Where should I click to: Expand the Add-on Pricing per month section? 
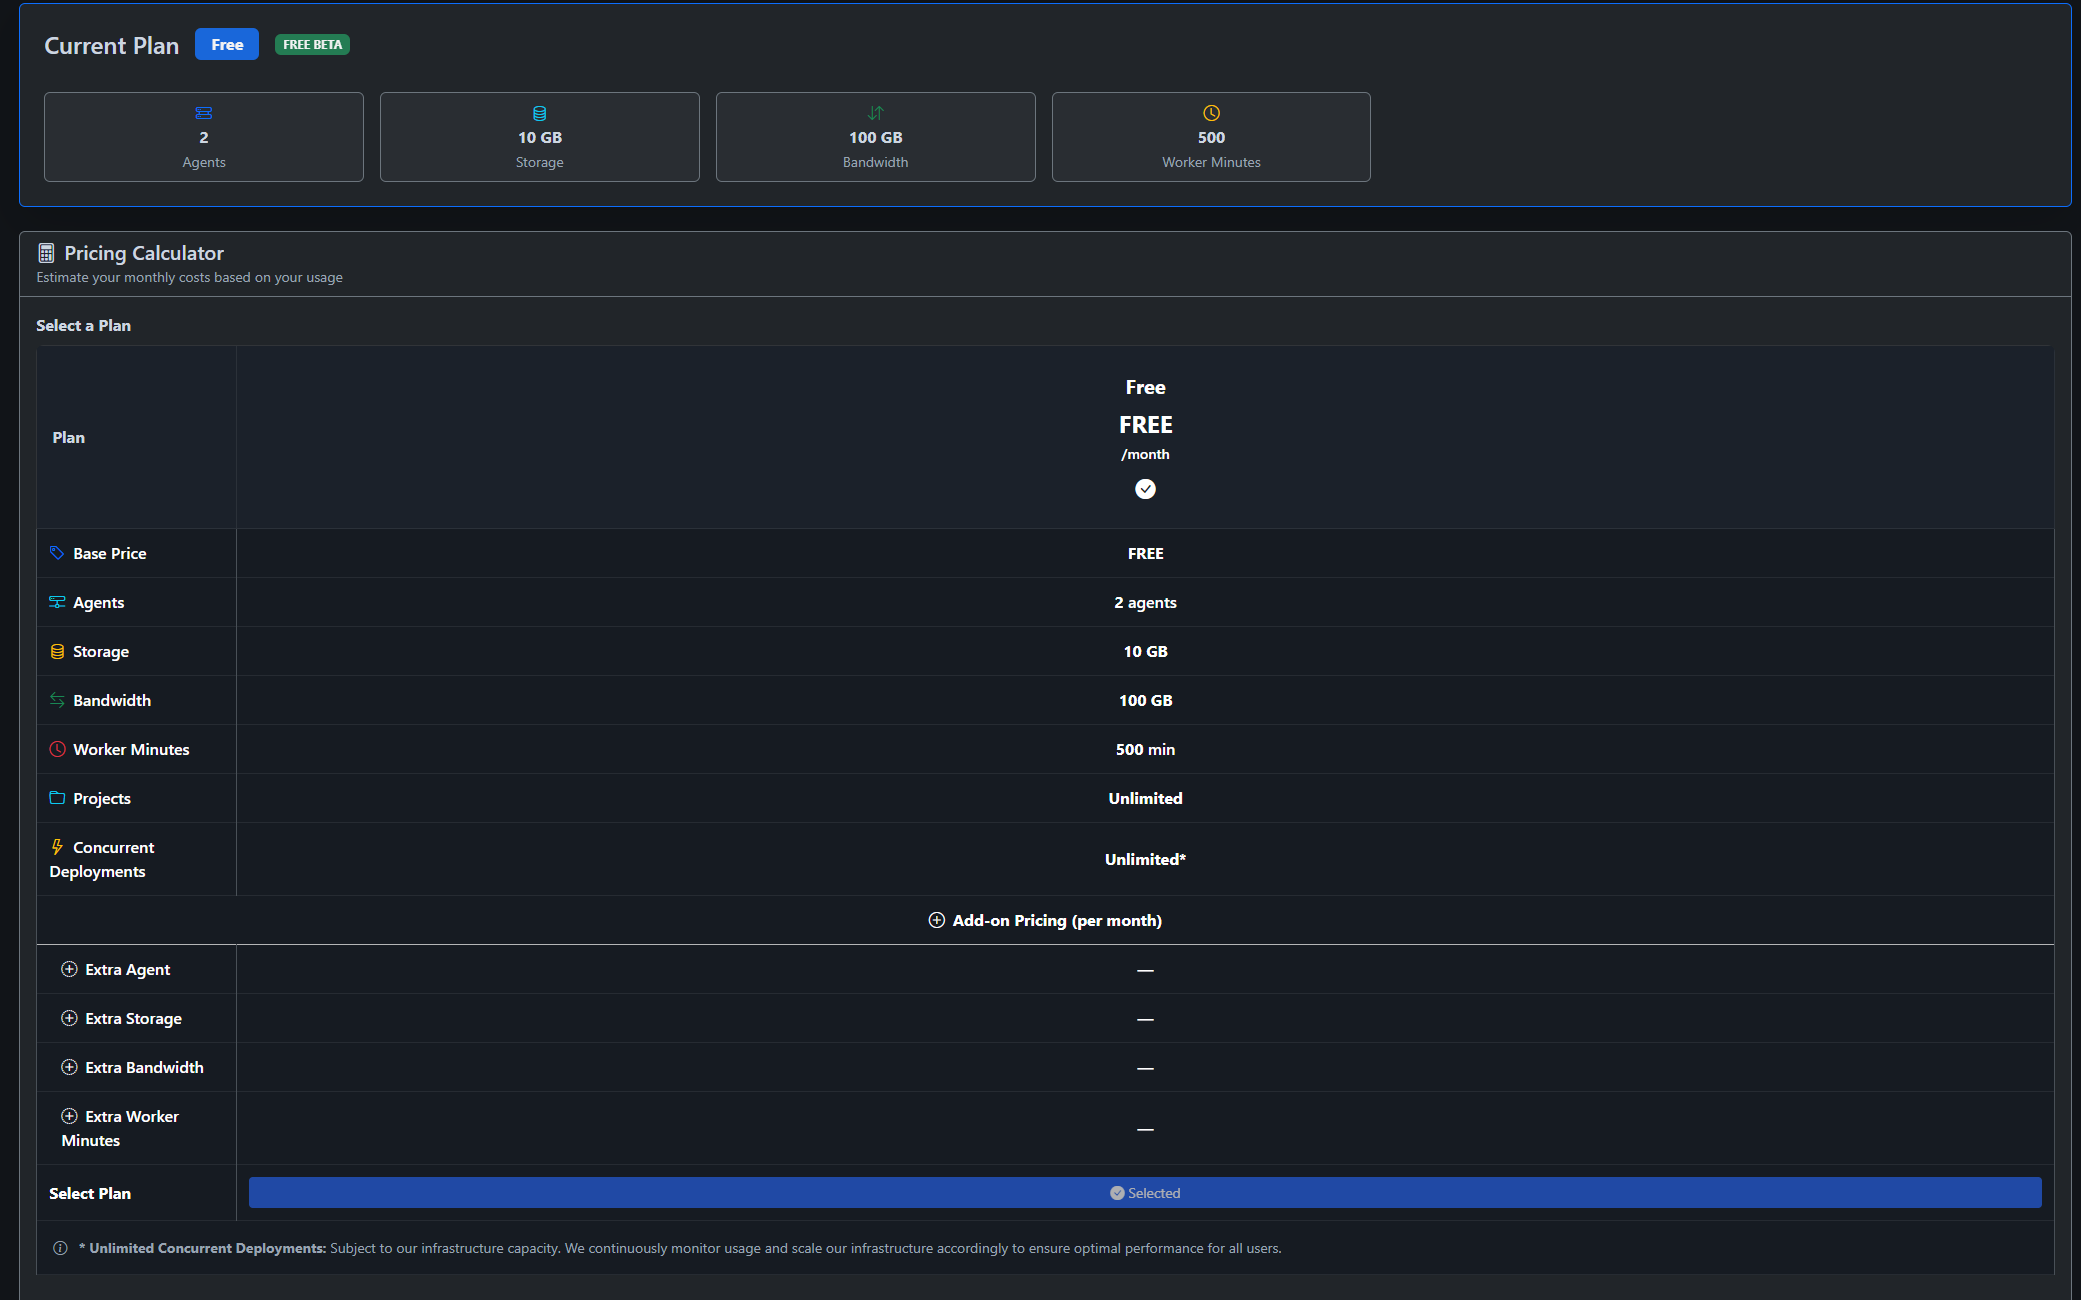pos(1046,920)
